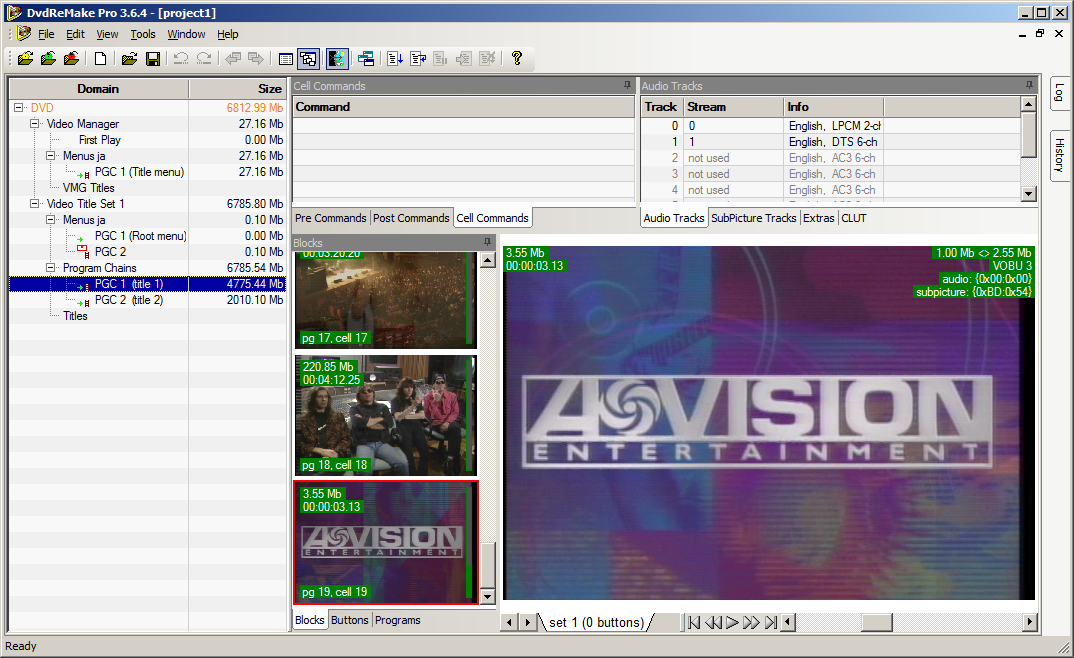Toggle the cascaded windows layout icon
Image resolution: width=1074 pixels, height=658 pixels.
coord(308,59)
